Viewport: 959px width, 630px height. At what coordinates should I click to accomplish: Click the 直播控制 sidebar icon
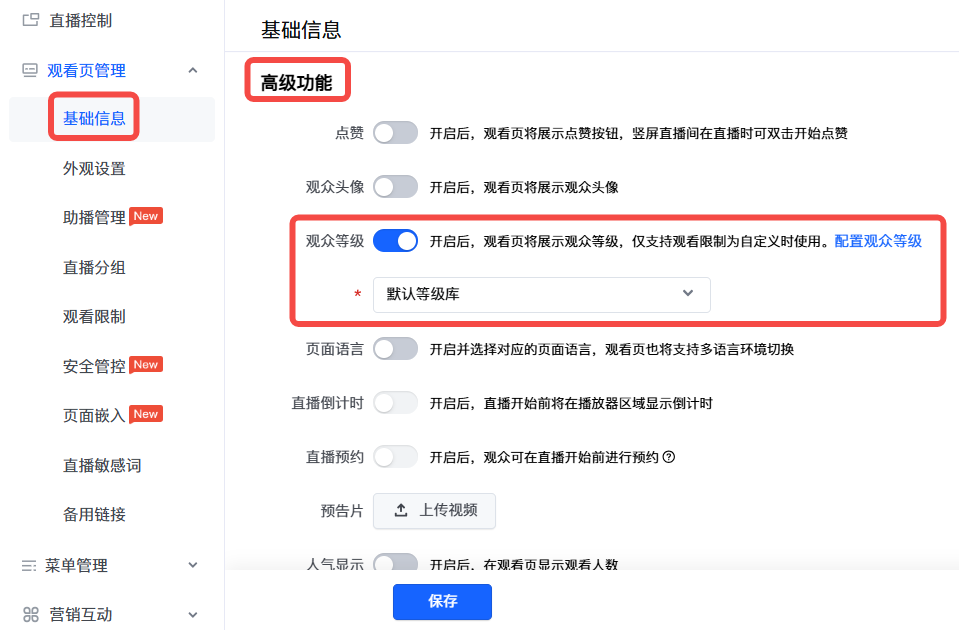tap(30, 19)
